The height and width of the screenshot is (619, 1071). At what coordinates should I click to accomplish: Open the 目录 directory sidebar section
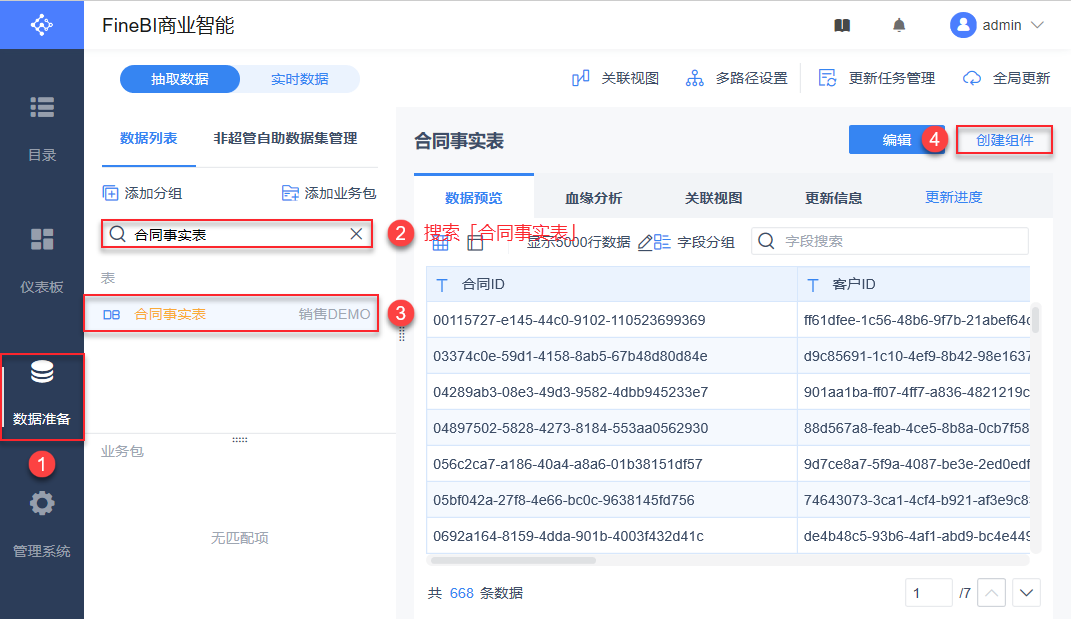pyautogui.click(x=42, y=129)
